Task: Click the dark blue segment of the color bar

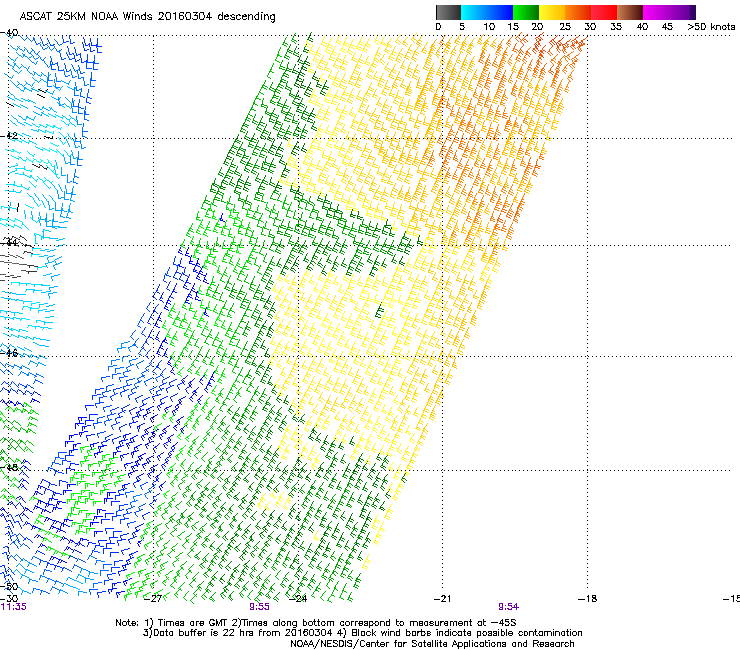Action: pos(500,12)
